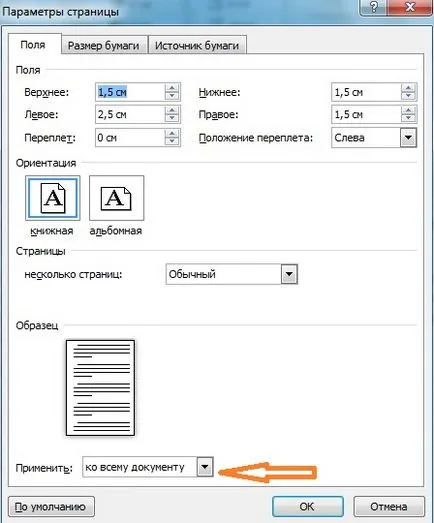Expand the несколько страниц dropdown
Image resolution: width=434 pixels, height=523 pixels.
tap(289, 274)
